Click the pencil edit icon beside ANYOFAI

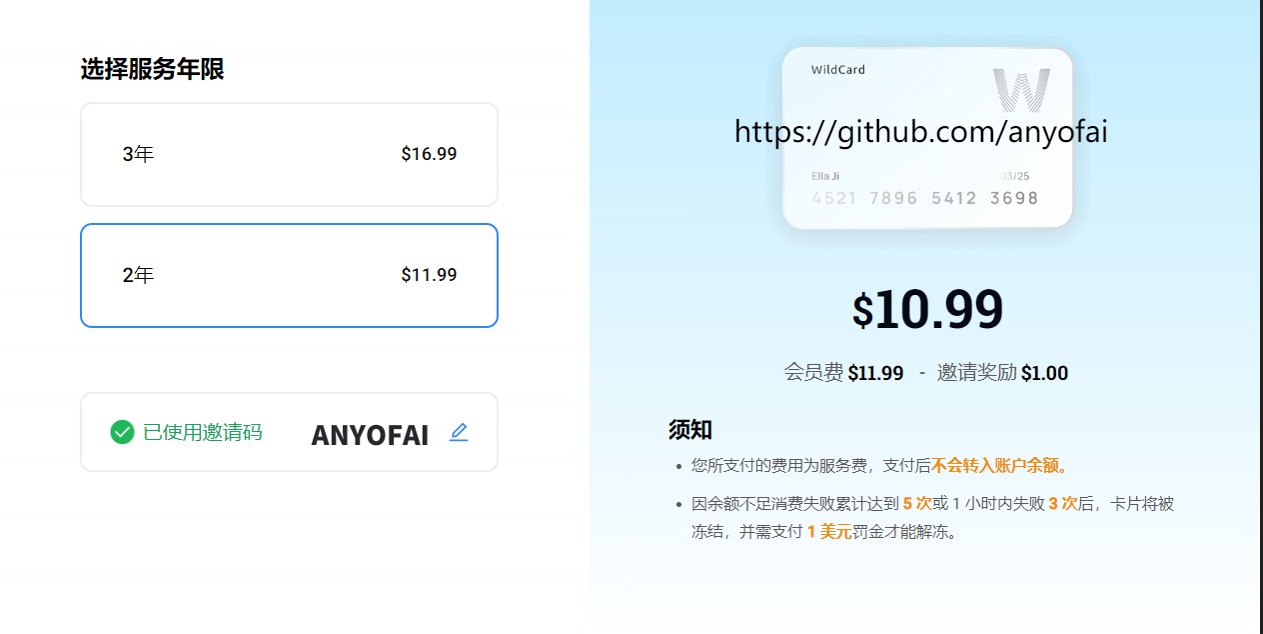pyautogui.click(x=459, y=432)
